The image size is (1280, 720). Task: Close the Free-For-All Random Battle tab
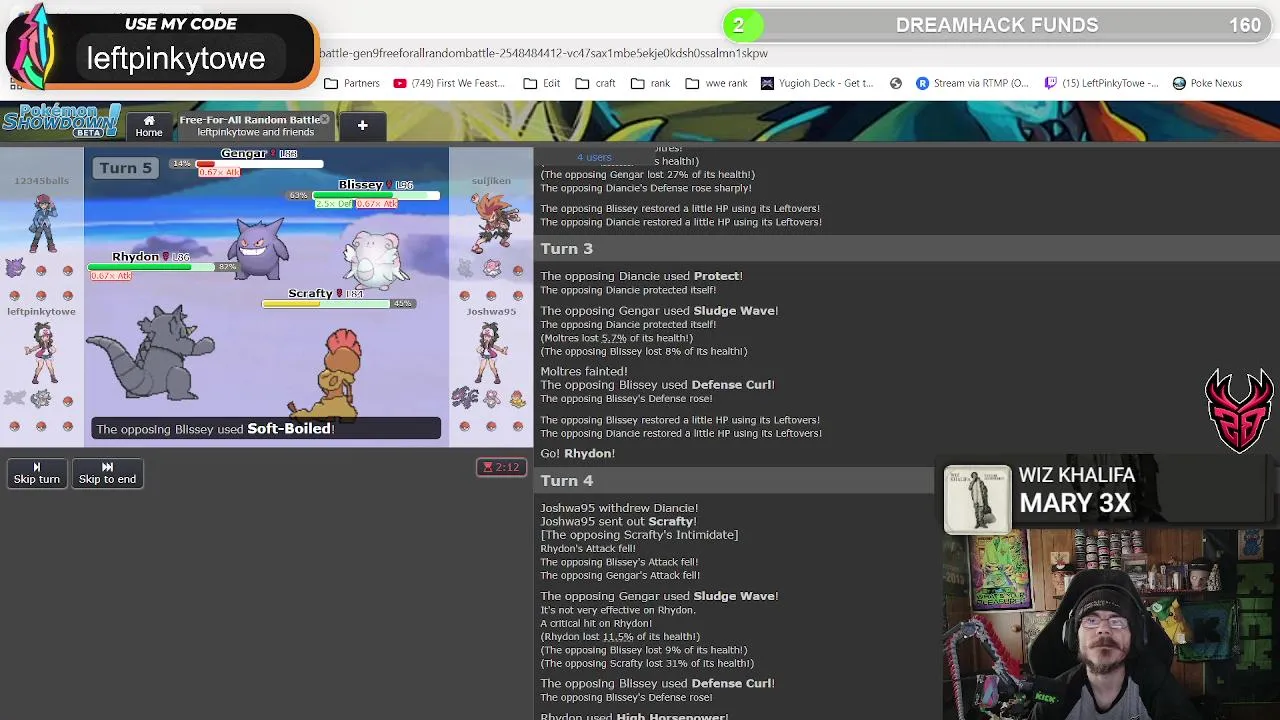(x=324, y=119)
